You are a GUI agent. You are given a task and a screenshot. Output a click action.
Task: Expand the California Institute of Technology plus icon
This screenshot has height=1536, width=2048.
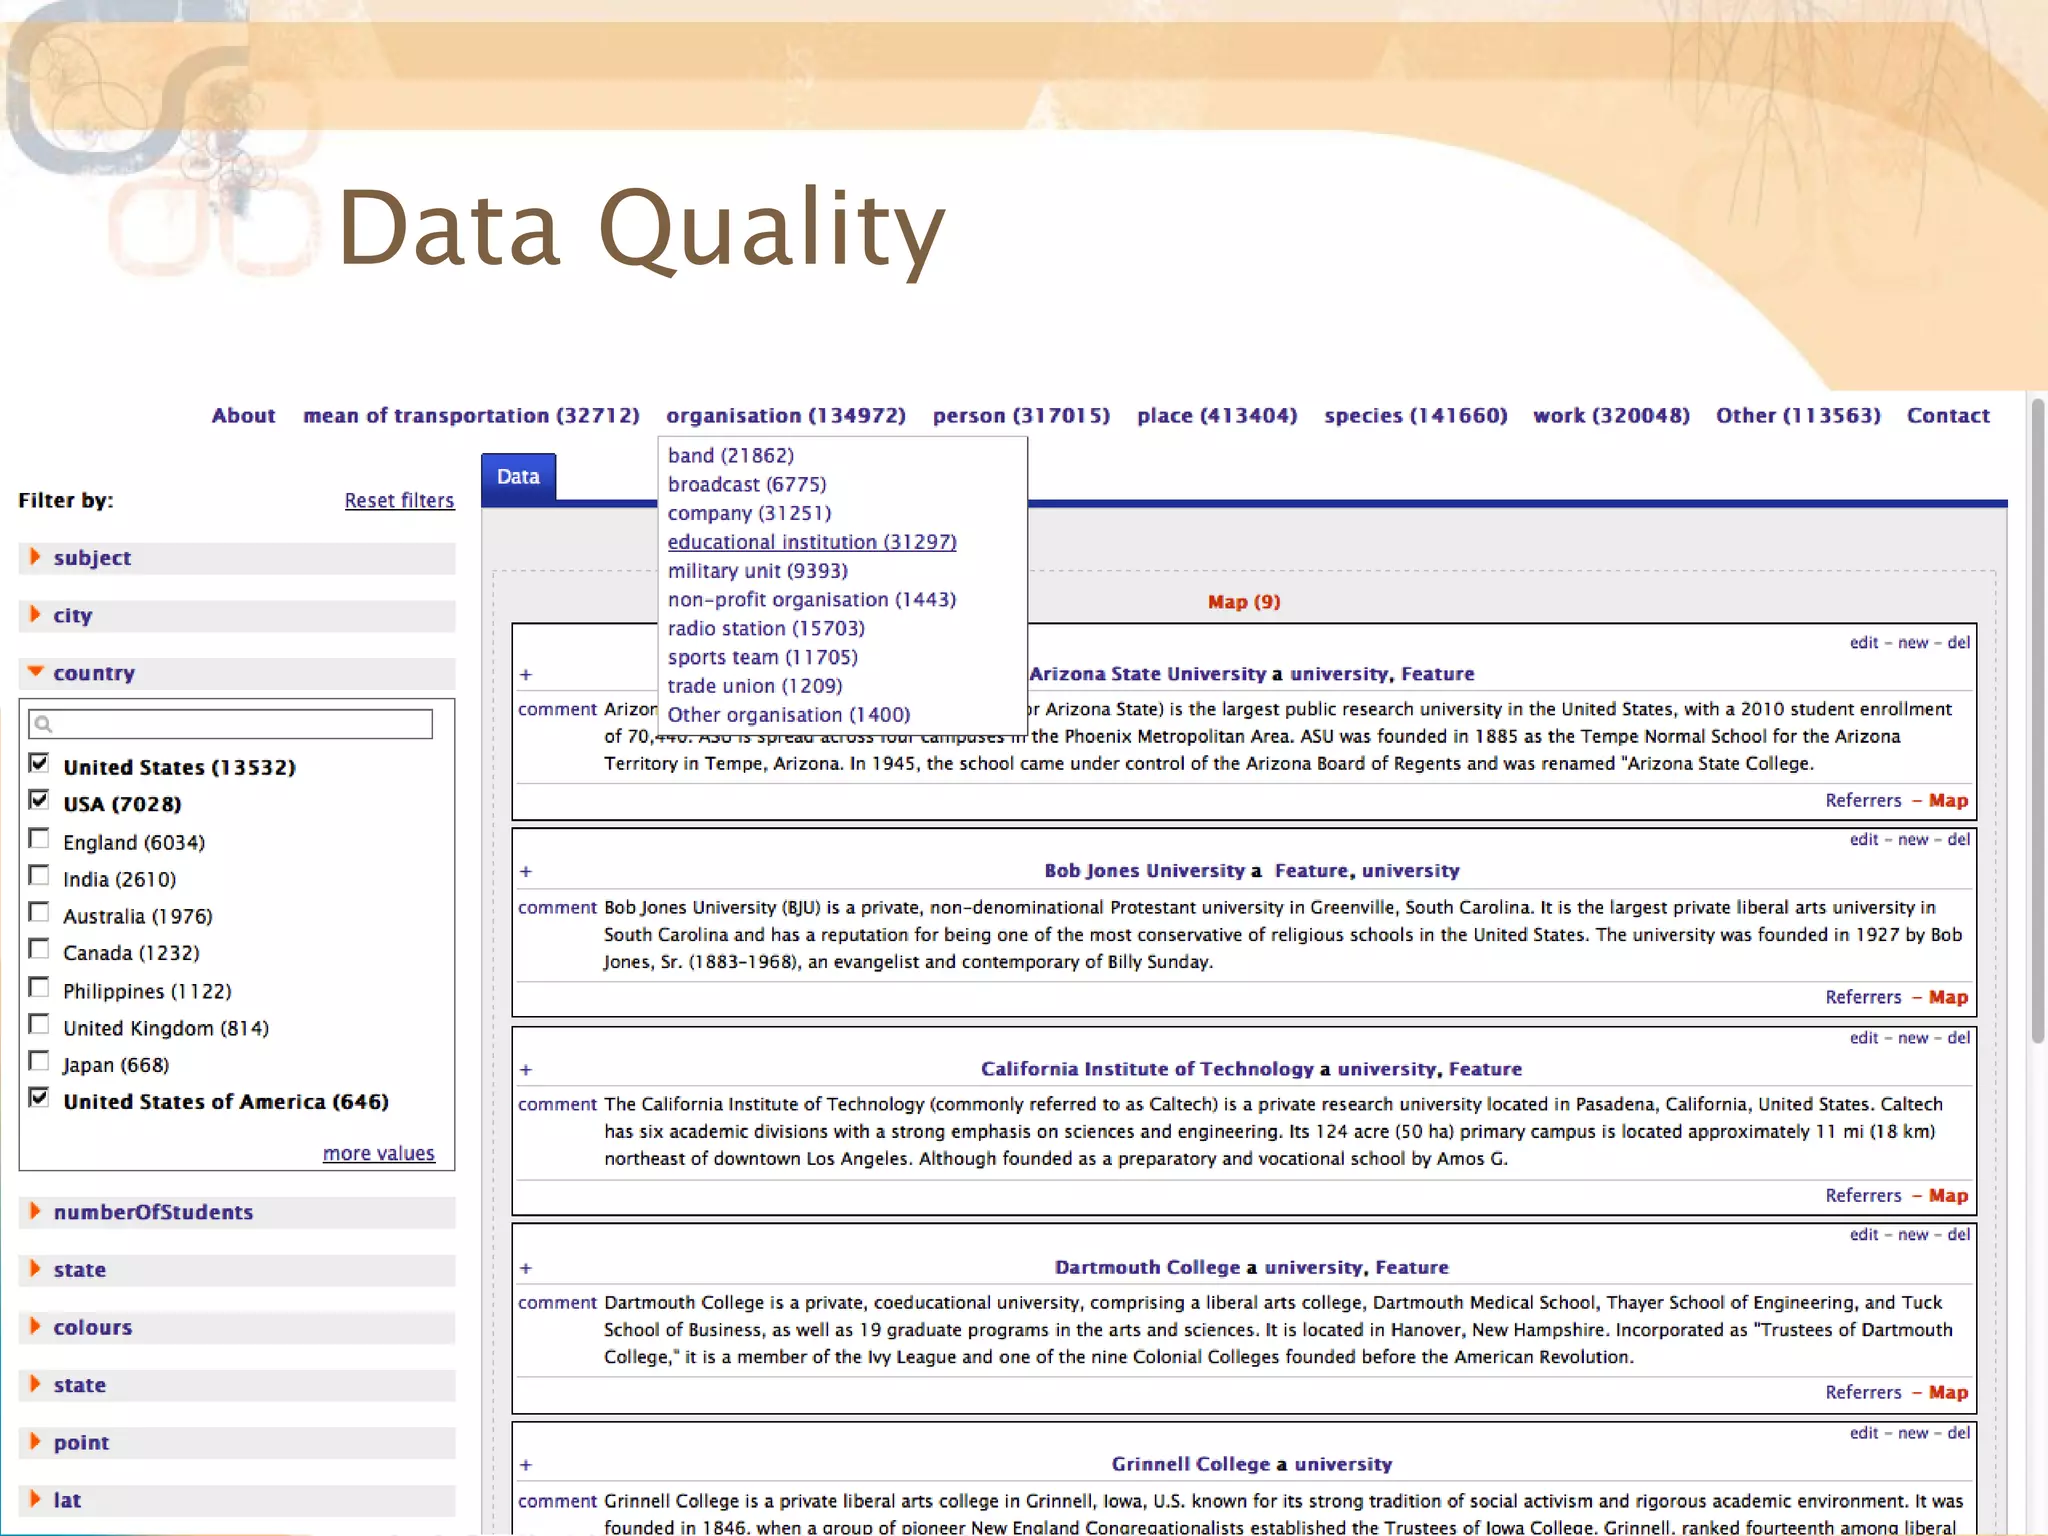point(526,1070)
